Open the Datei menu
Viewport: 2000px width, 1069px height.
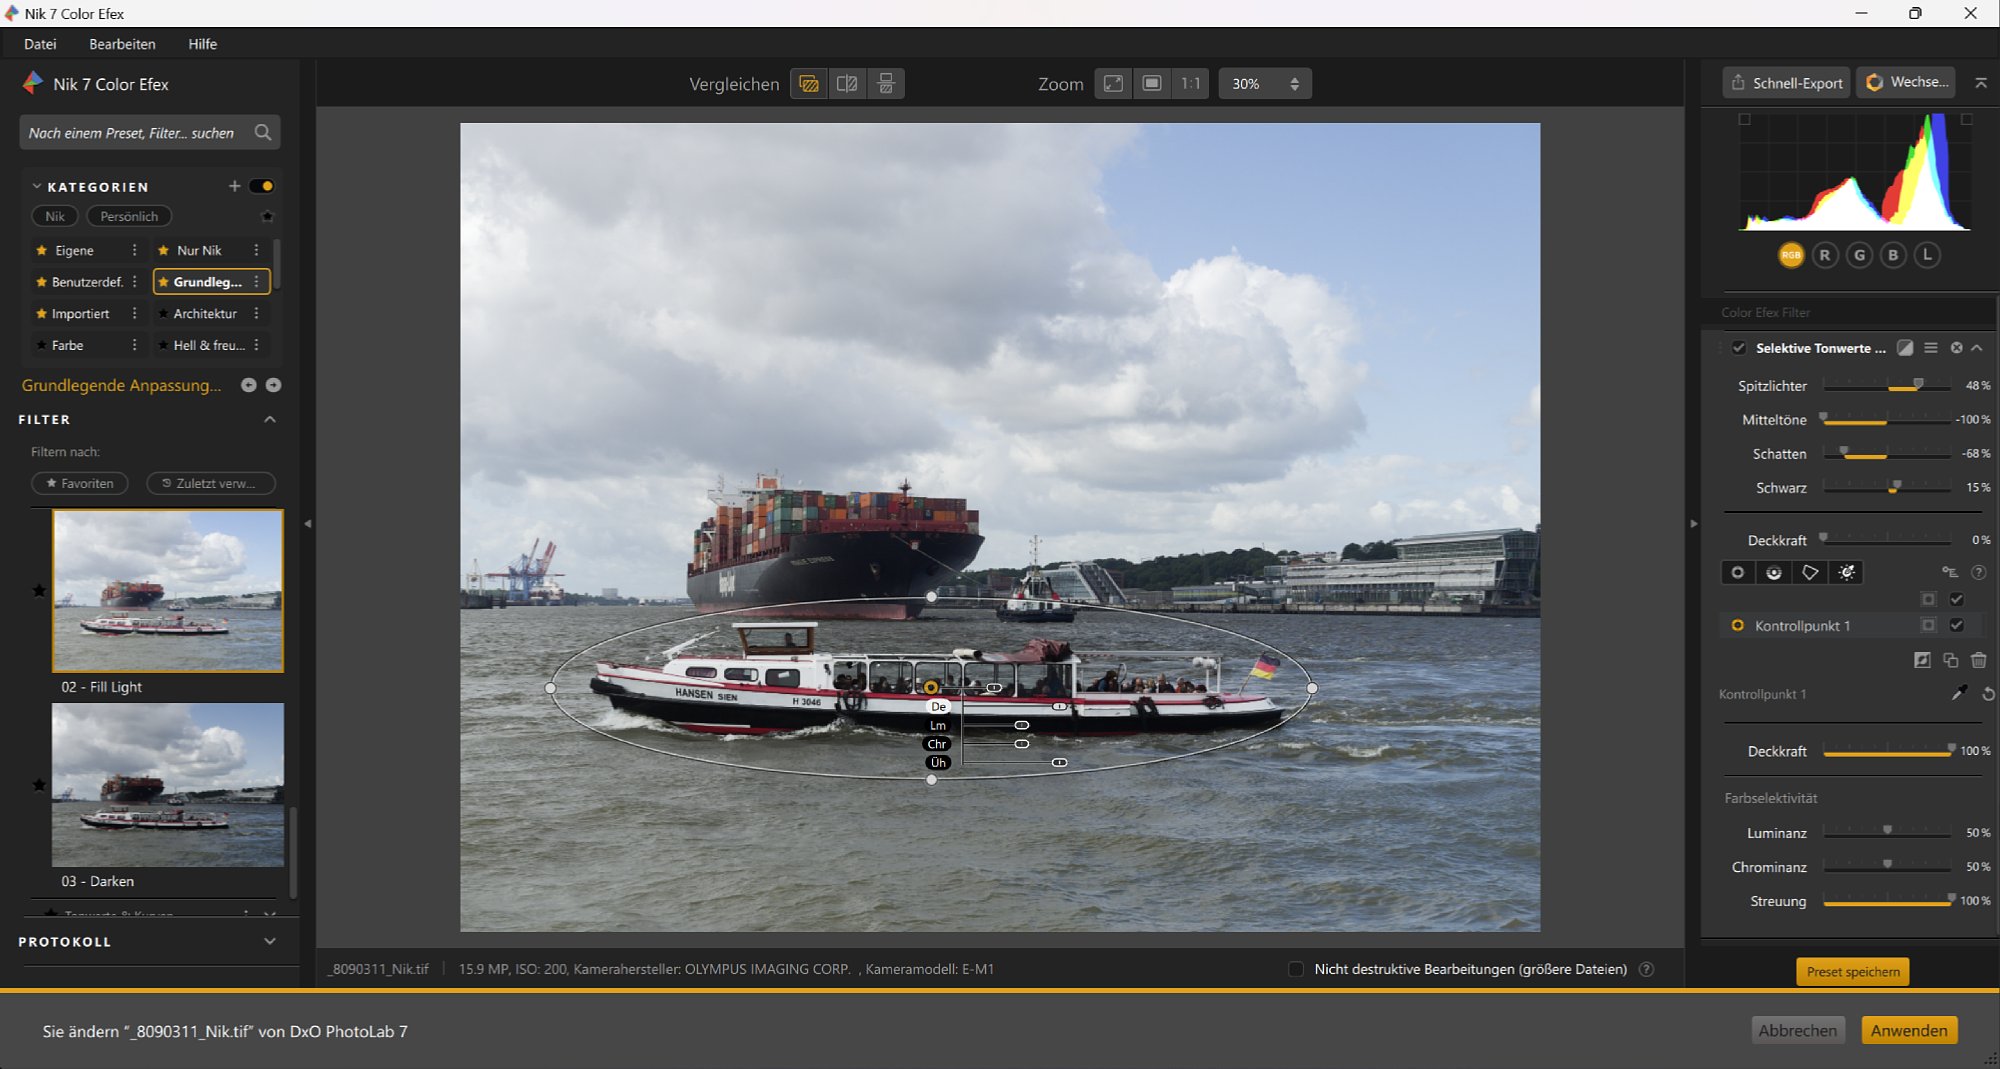tap(40, 44)
